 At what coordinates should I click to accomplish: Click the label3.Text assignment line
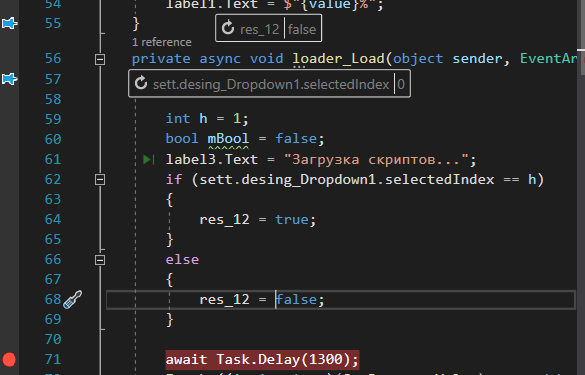(321, 160)
